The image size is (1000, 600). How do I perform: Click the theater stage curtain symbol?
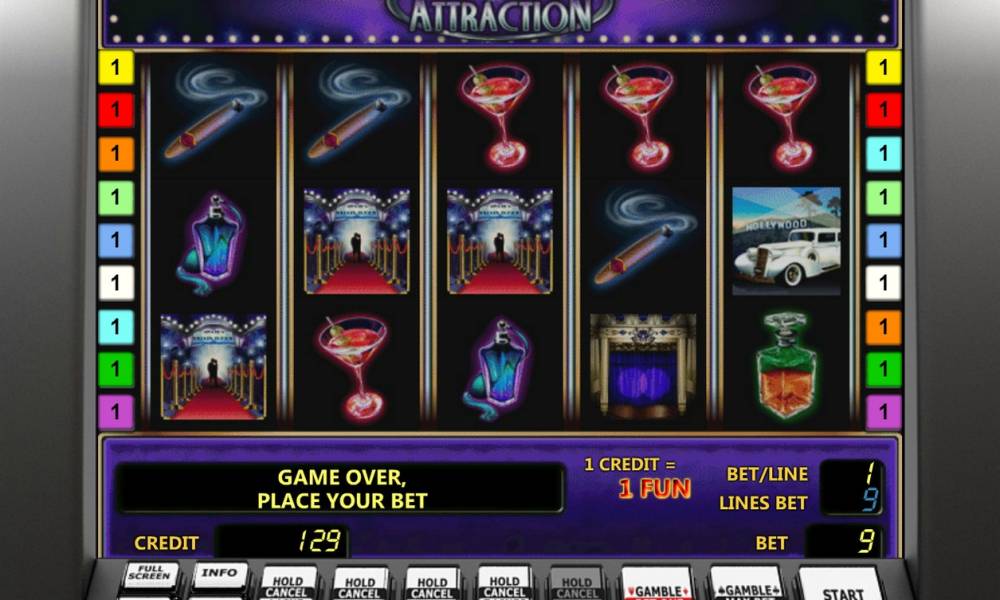pyautogui.click(x=643, y=365)
